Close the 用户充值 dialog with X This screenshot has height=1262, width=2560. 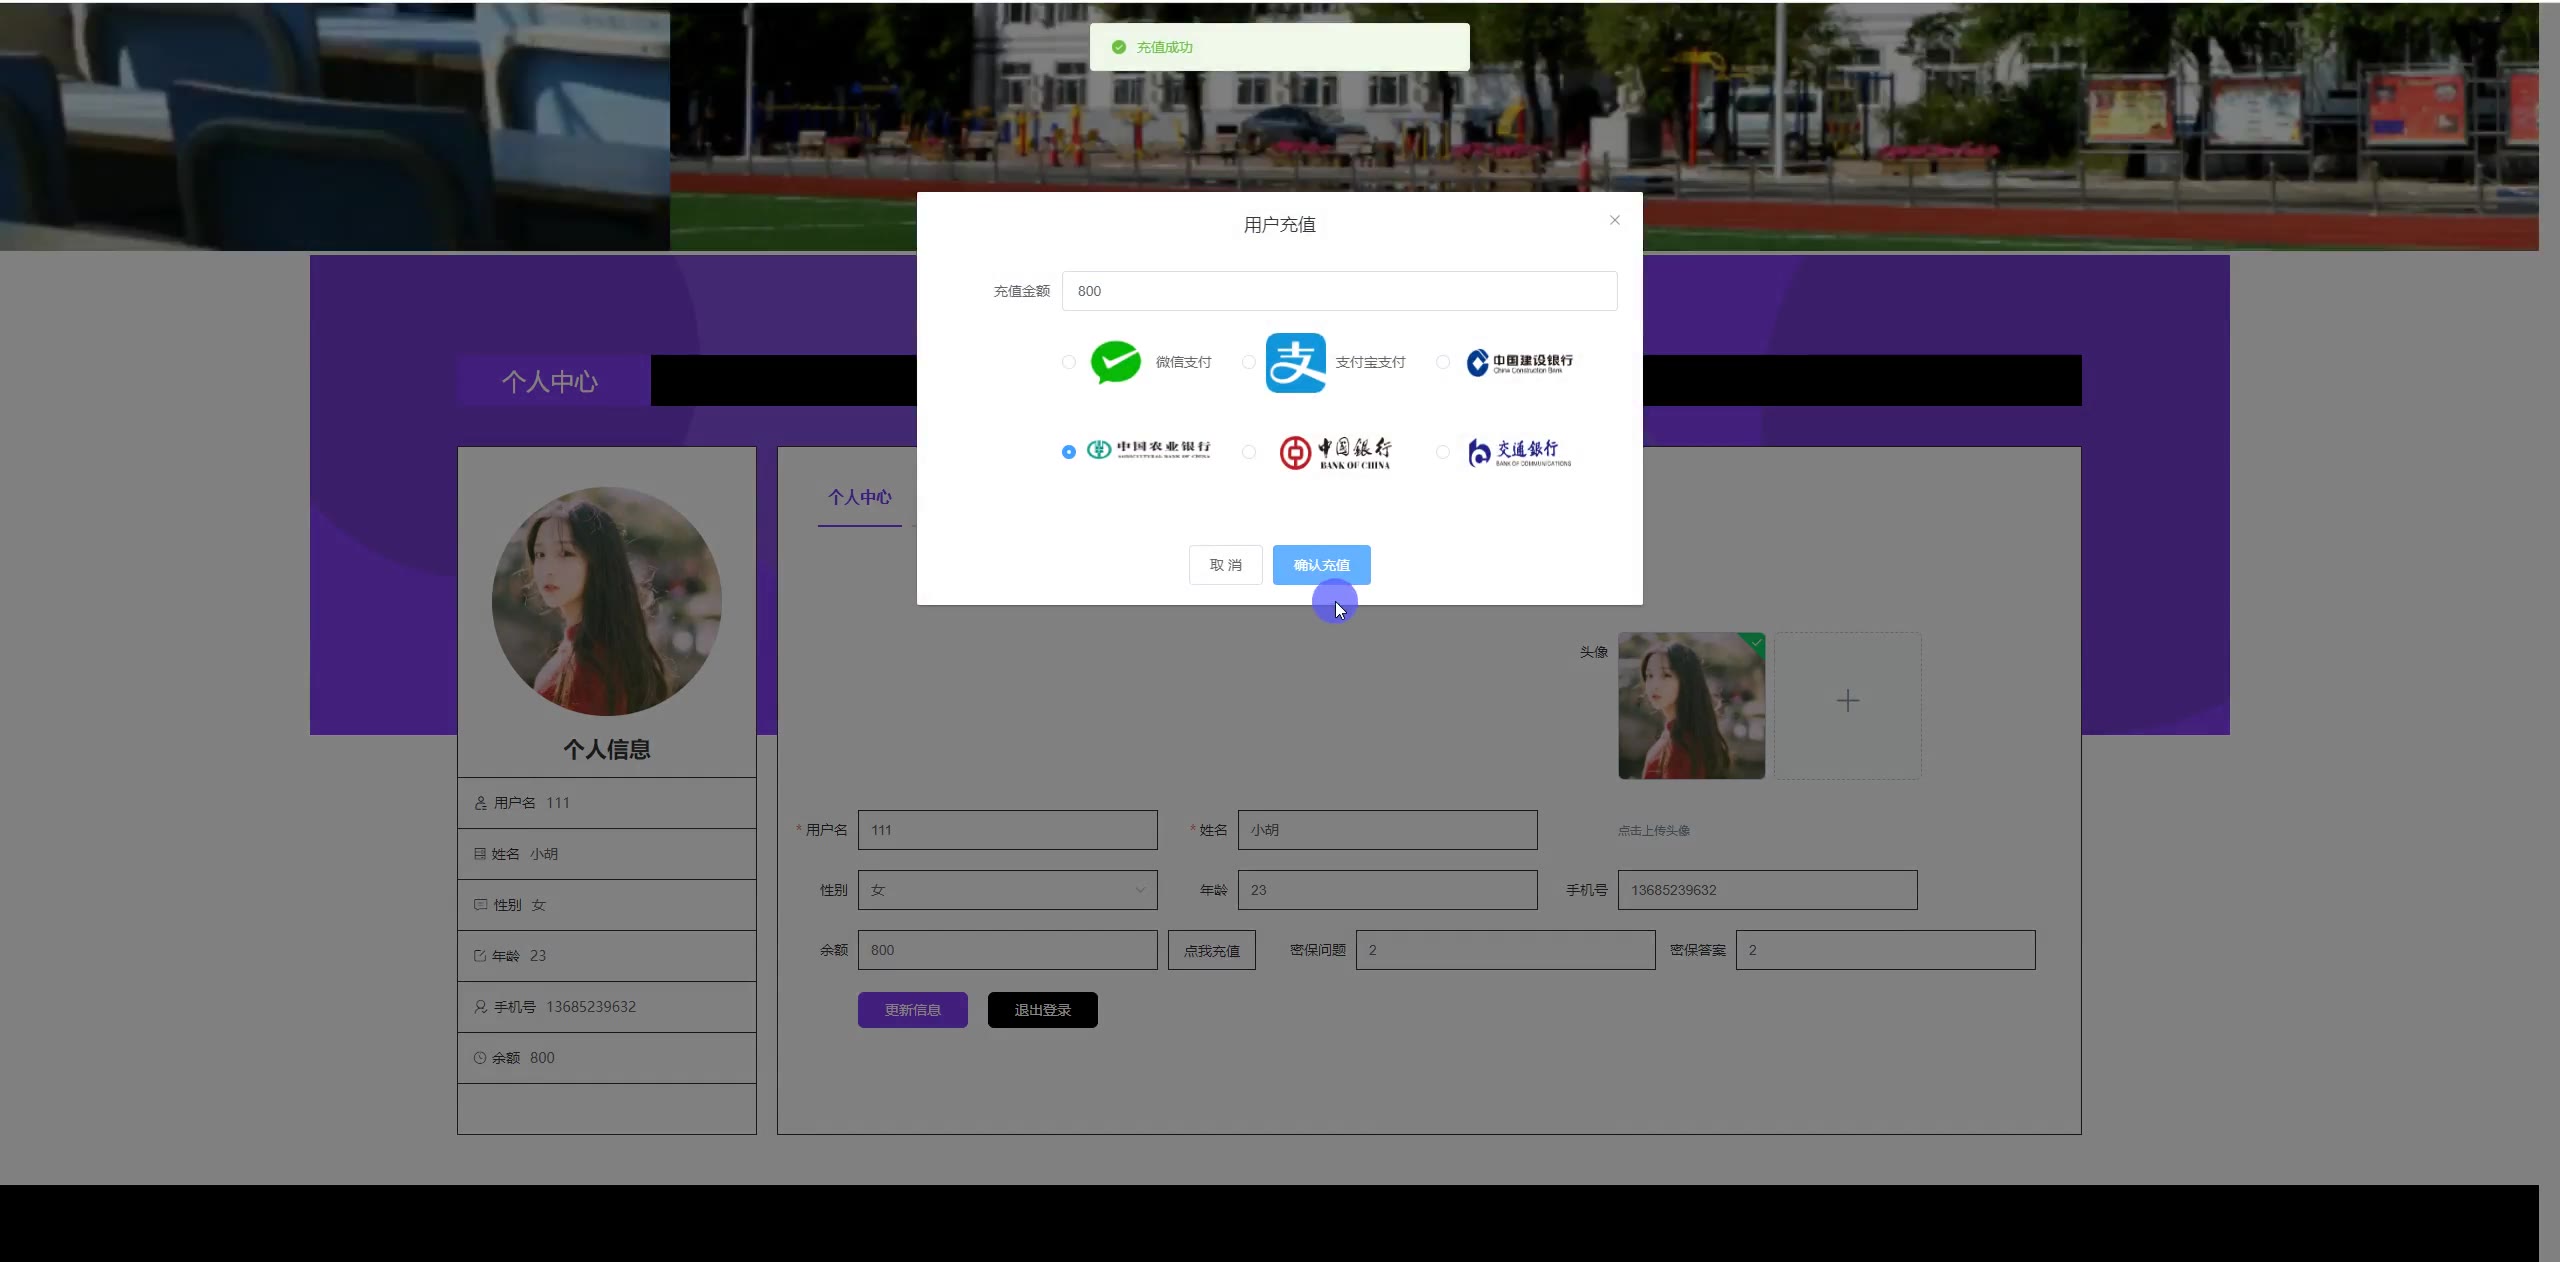[x=1614, y=220]
